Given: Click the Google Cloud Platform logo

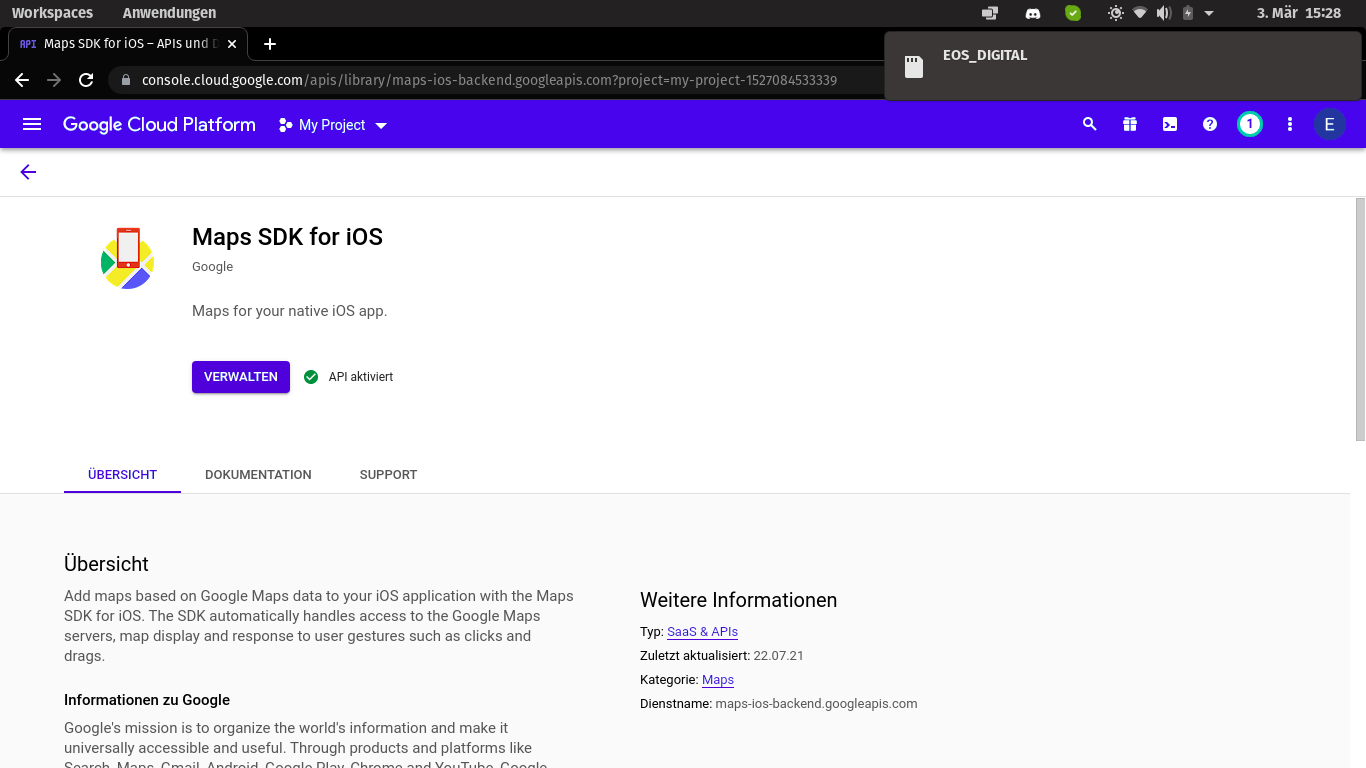Looking at the screenshot, I should (159, 124).
